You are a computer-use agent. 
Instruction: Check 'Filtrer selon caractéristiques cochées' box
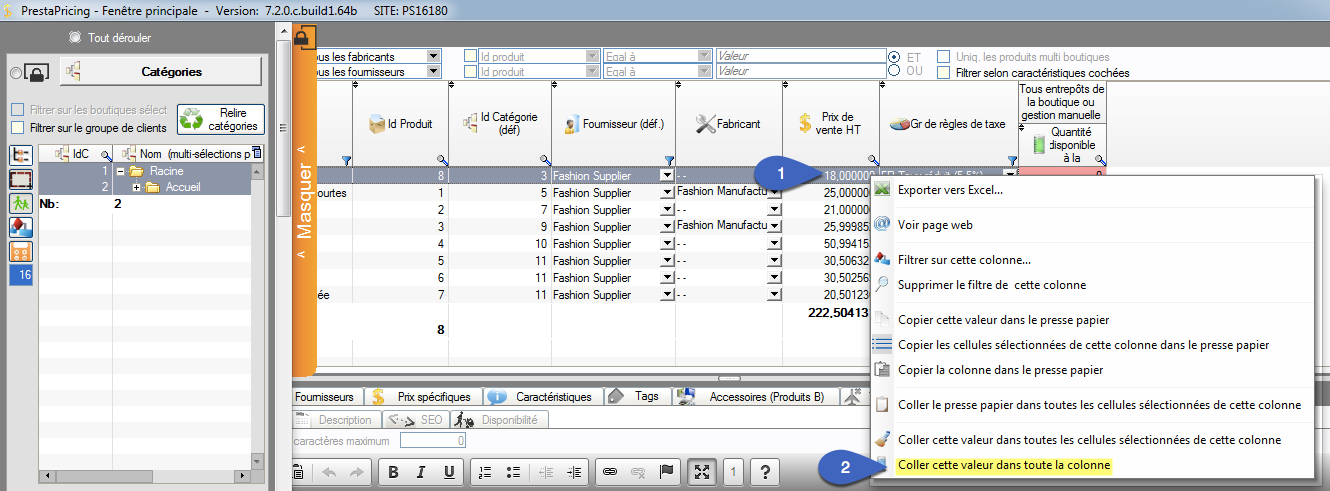pyautogui.click(x=943, y=73)
